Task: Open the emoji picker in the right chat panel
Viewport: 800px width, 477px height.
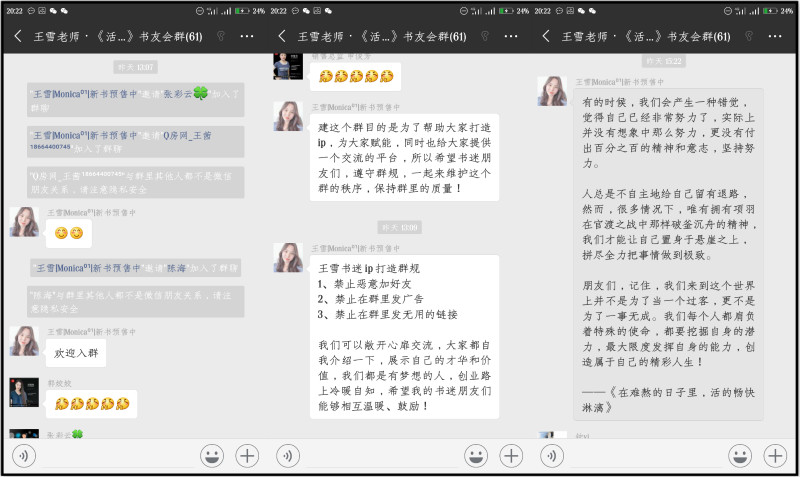Action: click(739, 455)
